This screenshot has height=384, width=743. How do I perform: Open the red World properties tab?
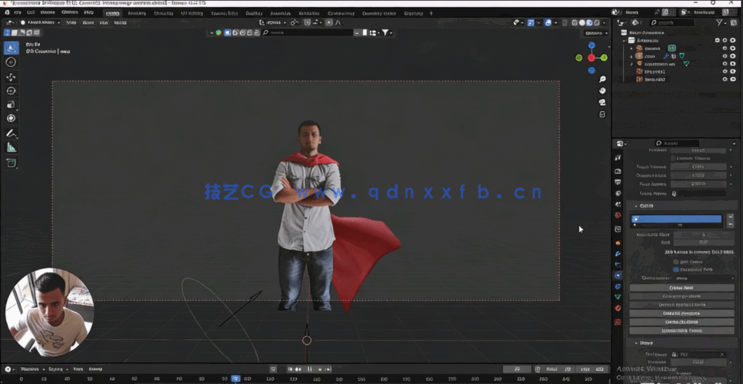point(618,215)
